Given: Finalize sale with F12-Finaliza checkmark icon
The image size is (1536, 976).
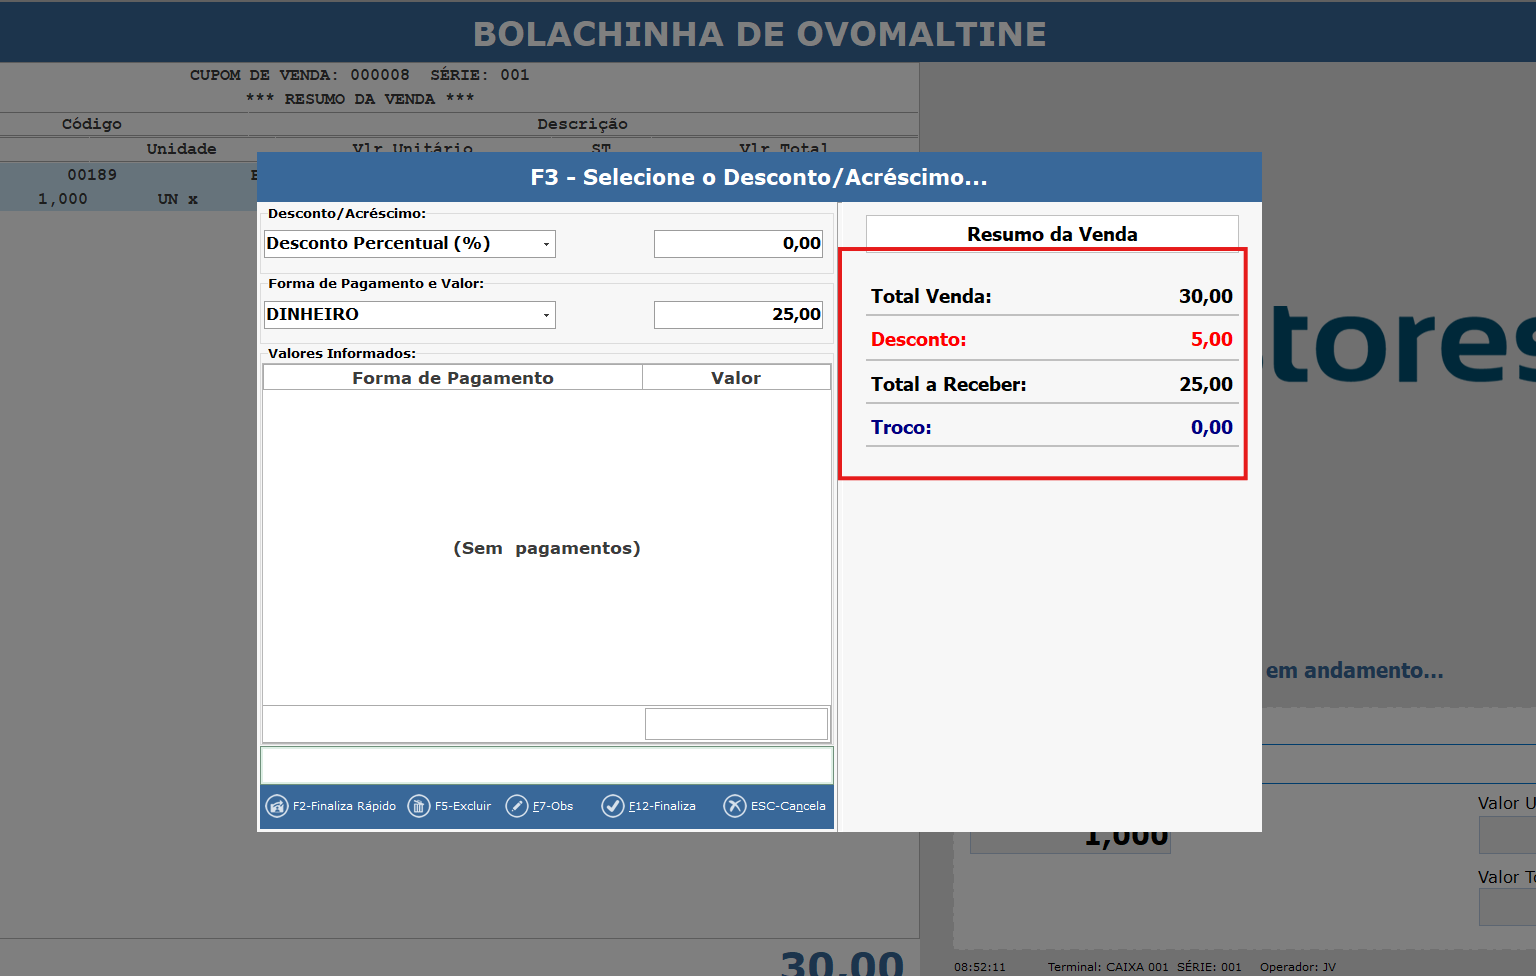Looking at the screenshot, I should point(613,806).
